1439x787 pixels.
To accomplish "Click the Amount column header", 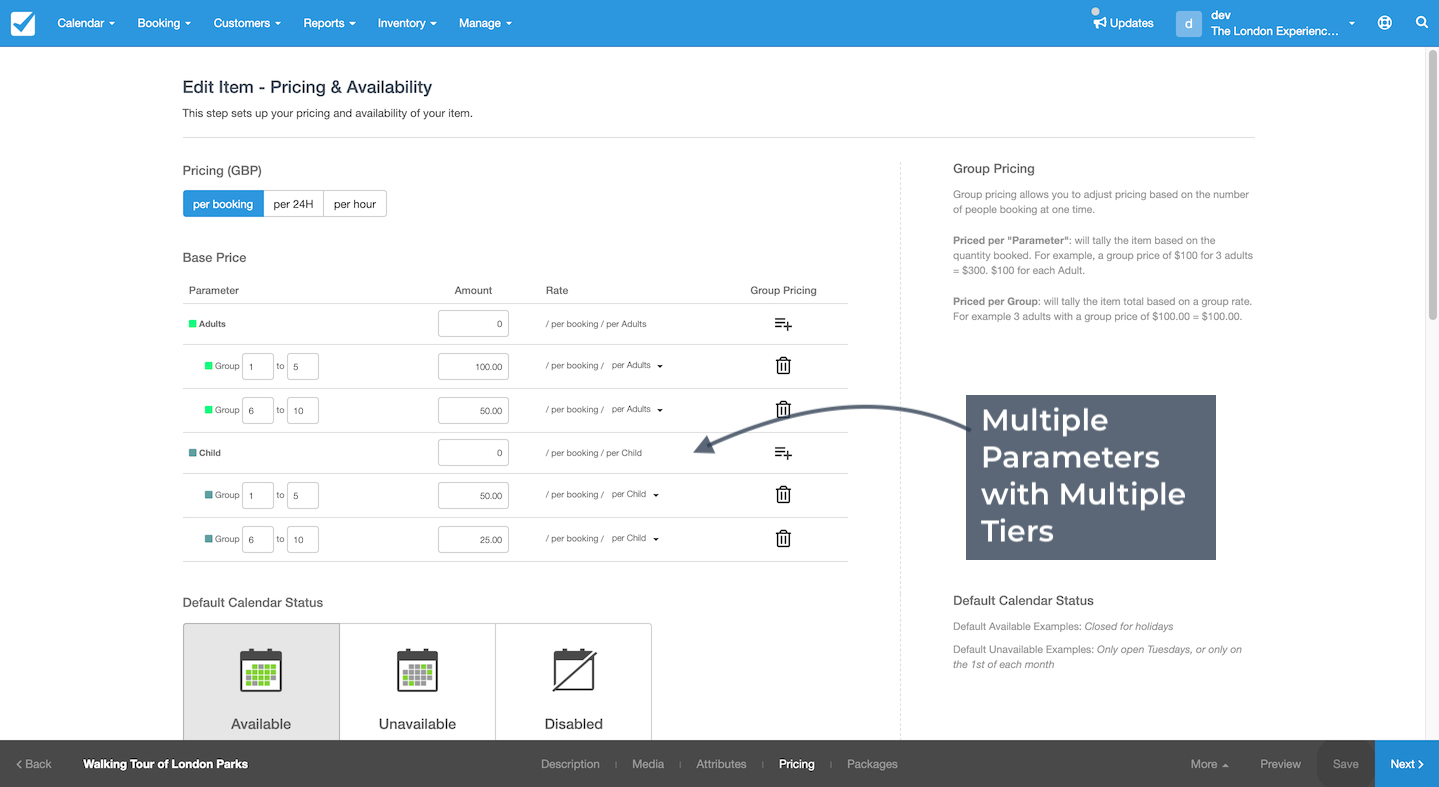I will tap(473, 291).
